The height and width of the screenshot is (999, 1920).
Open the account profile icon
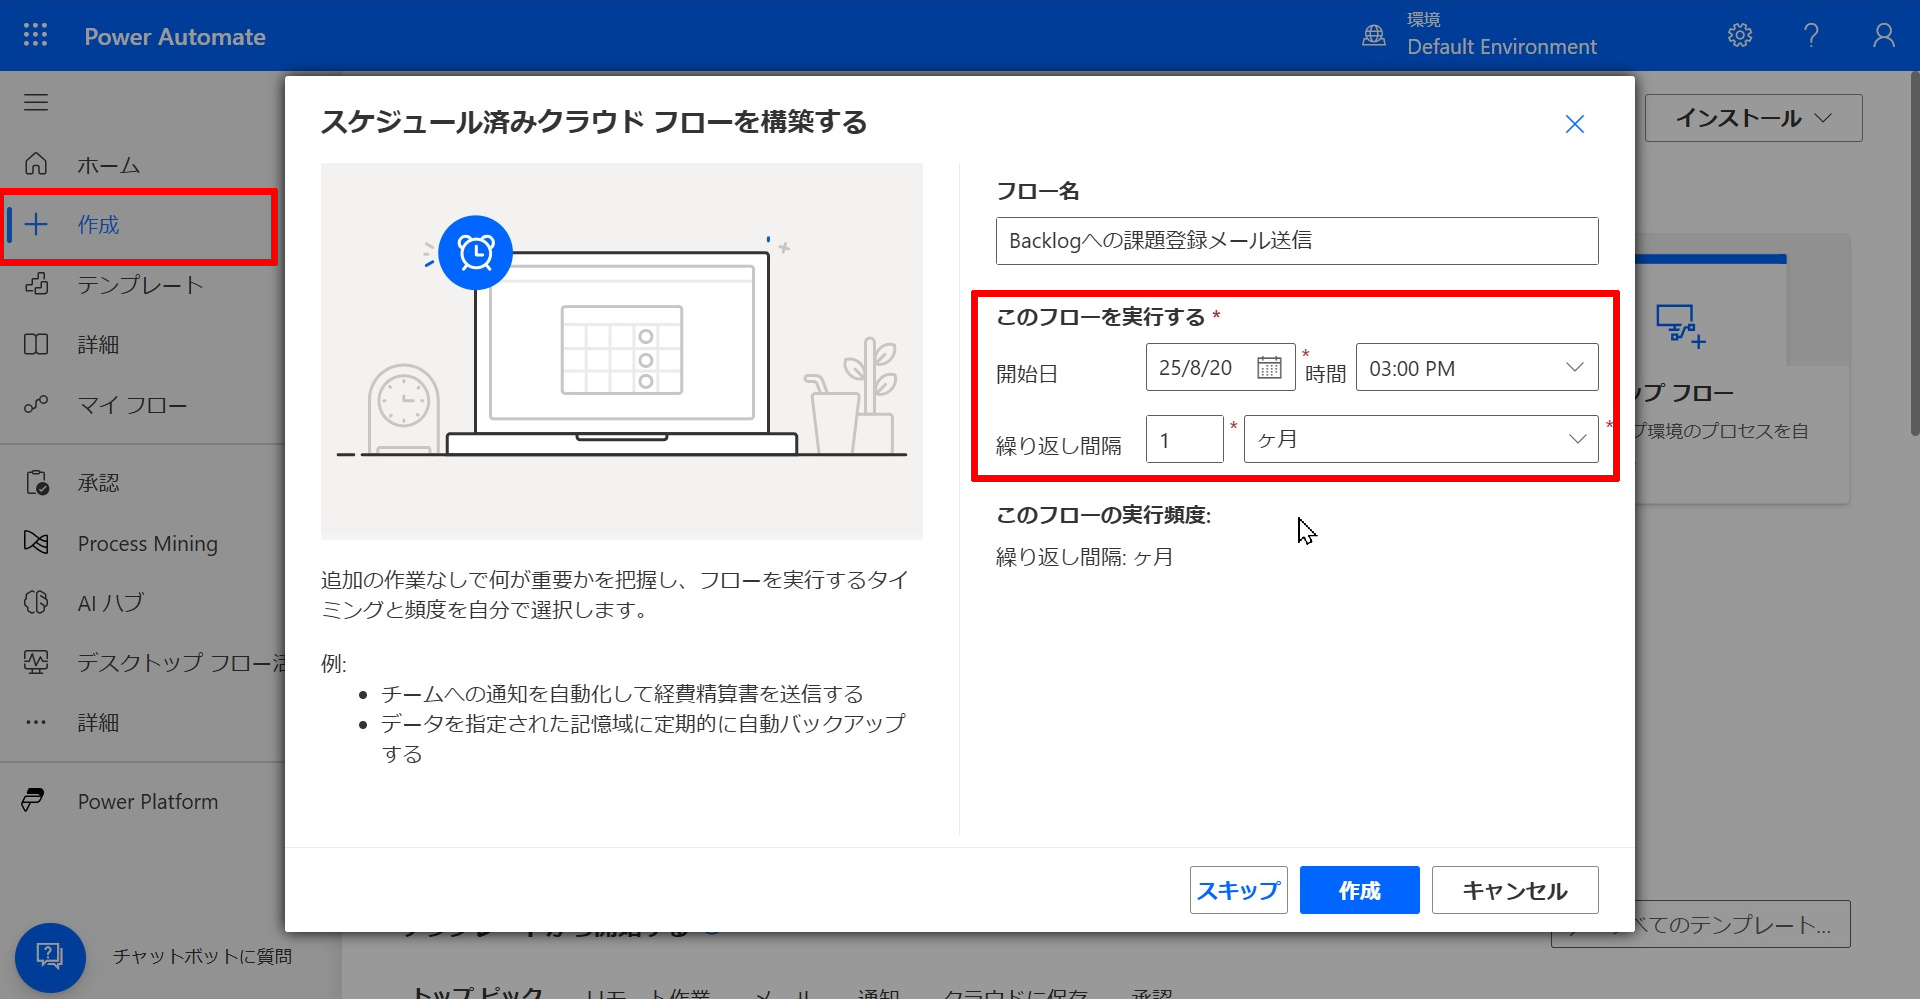coord(1884,35)
